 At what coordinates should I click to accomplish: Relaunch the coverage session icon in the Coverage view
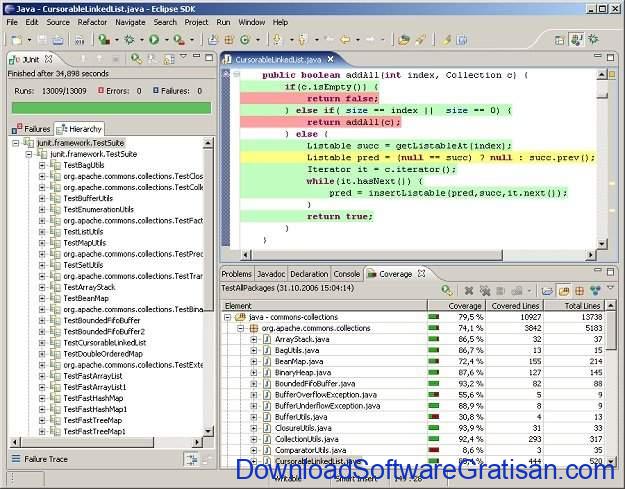[447, 291]
